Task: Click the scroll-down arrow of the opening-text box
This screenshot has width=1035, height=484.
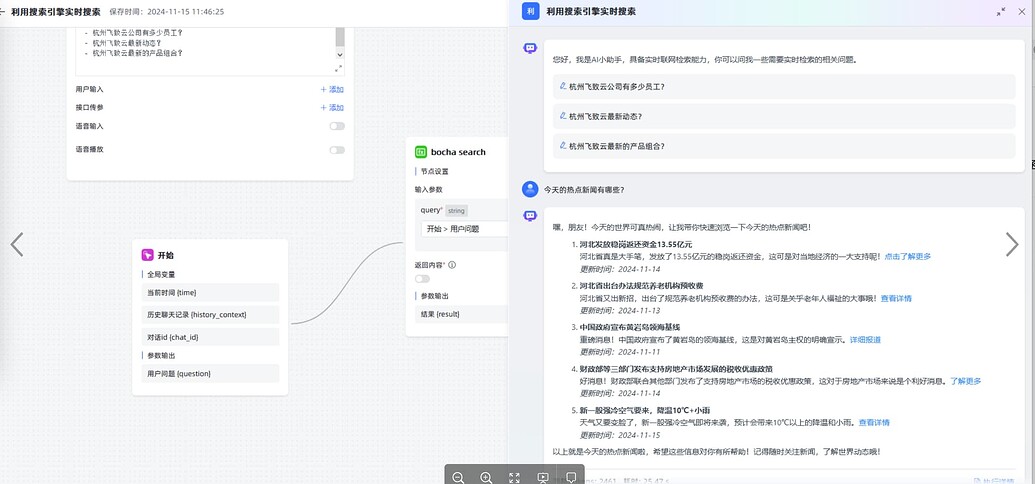Action: point(340,55)
